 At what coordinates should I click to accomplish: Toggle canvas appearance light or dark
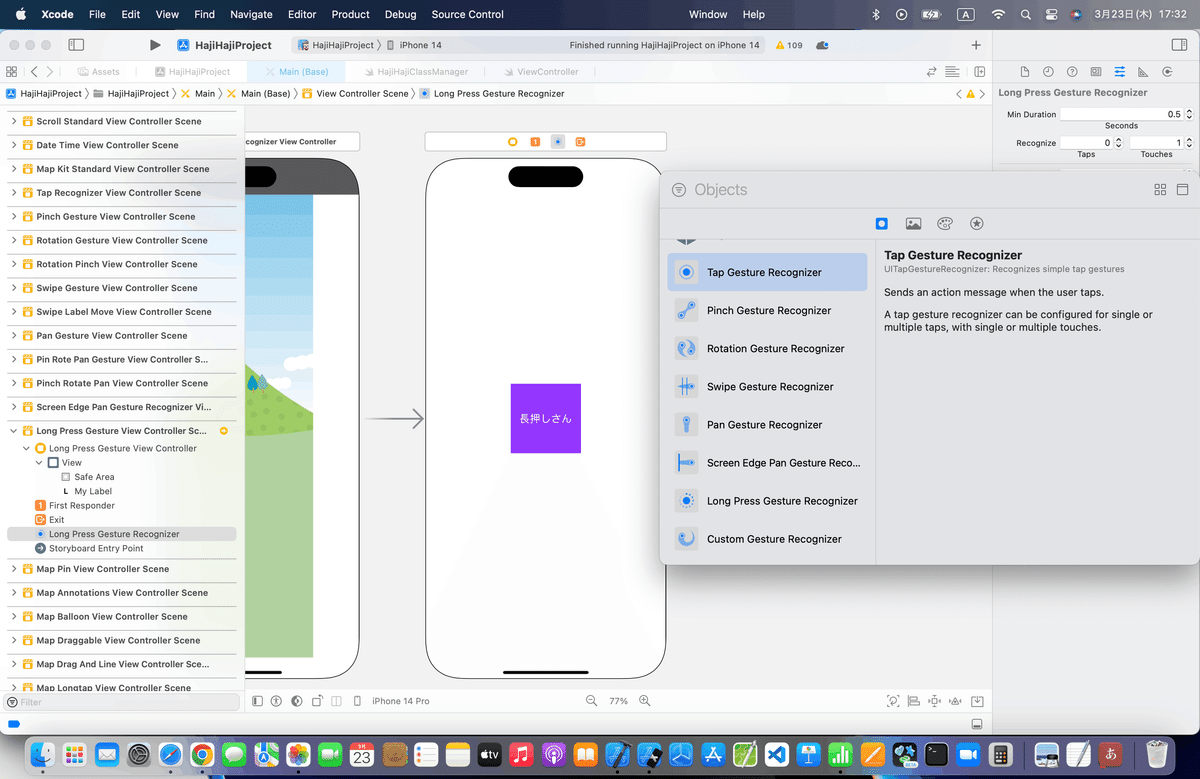click(x=297, y=701)
